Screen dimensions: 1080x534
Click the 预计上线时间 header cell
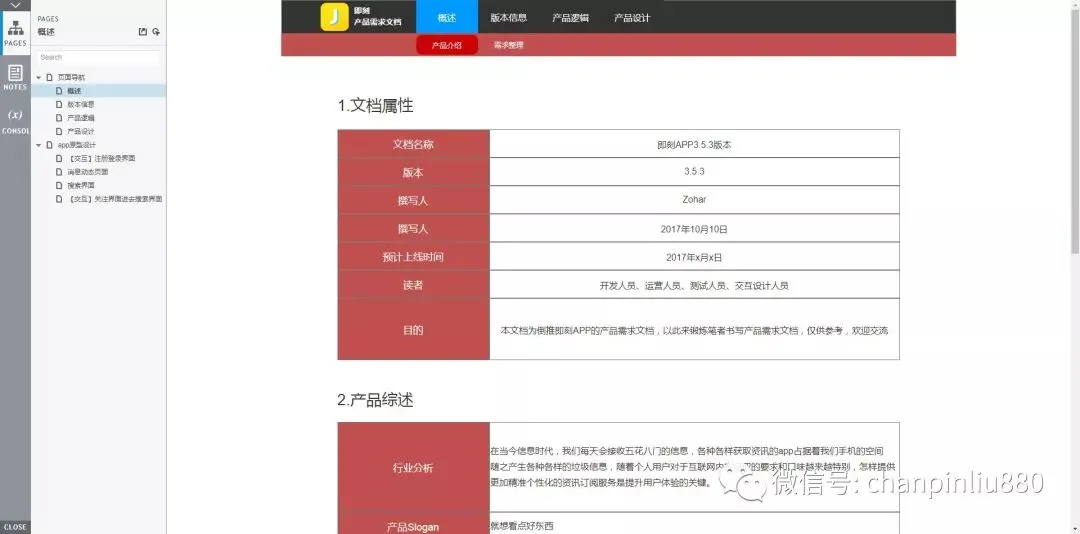[x=413, y=257]
